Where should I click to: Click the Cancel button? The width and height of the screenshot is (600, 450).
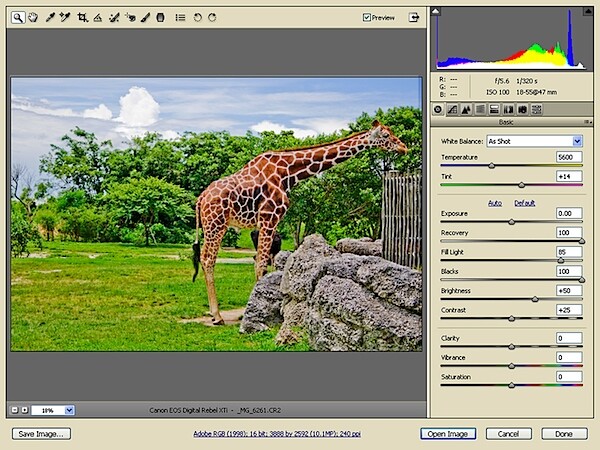coord(509,434)
